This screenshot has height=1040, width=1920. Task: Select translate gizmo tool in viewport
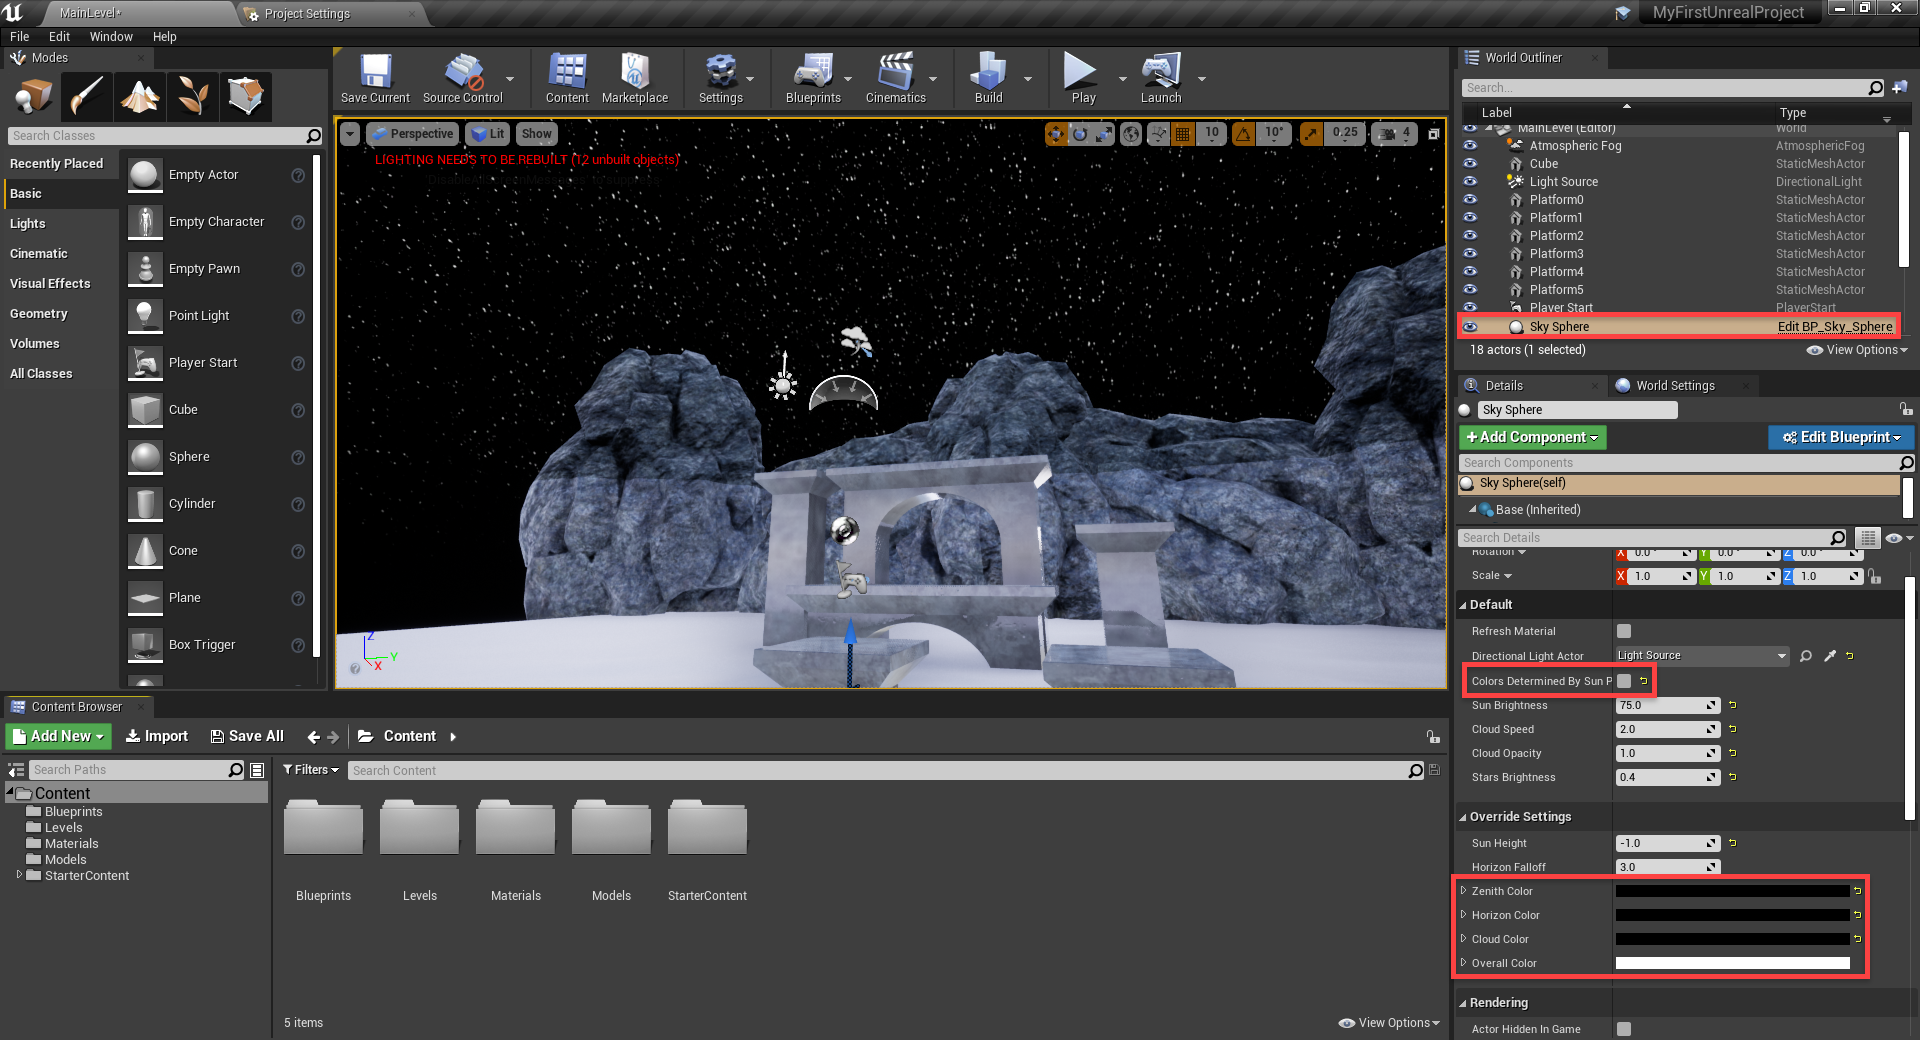(x=1056, y=134)
